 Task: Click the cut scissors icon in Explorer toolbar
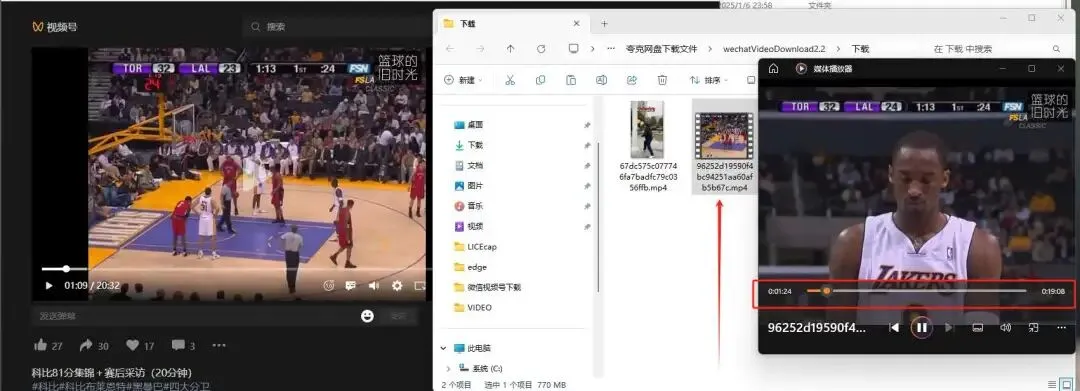coord(510,81)
